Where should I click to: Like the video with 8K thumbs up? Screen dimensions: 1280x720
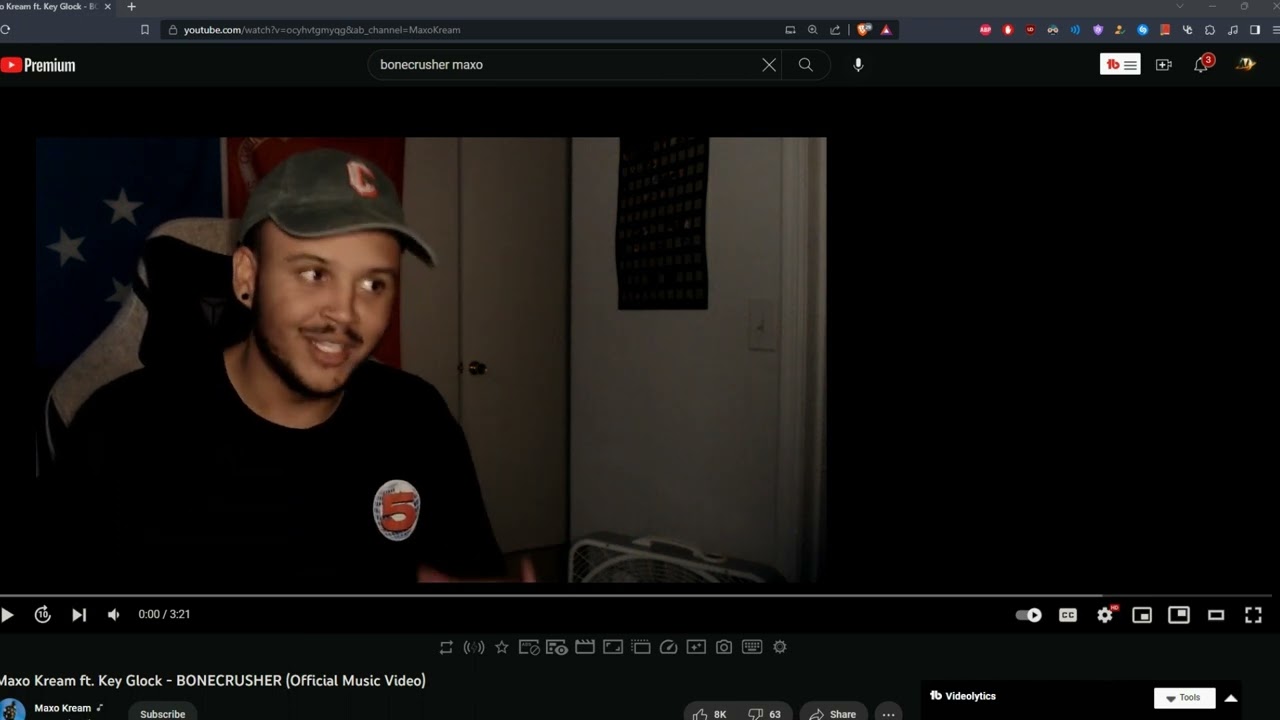(710, 714)
